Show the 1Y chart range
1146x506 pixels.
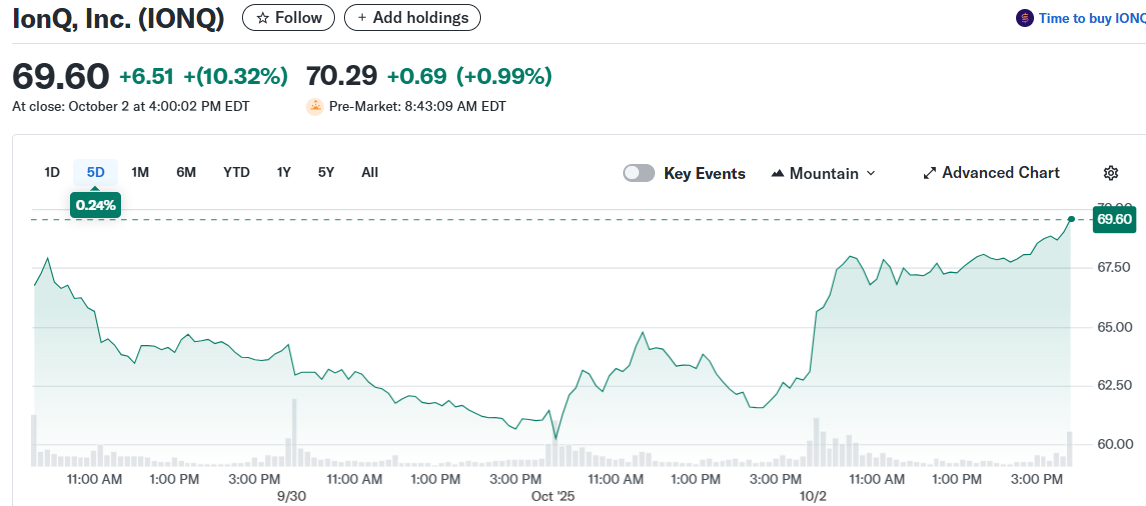tap(284, 172)
